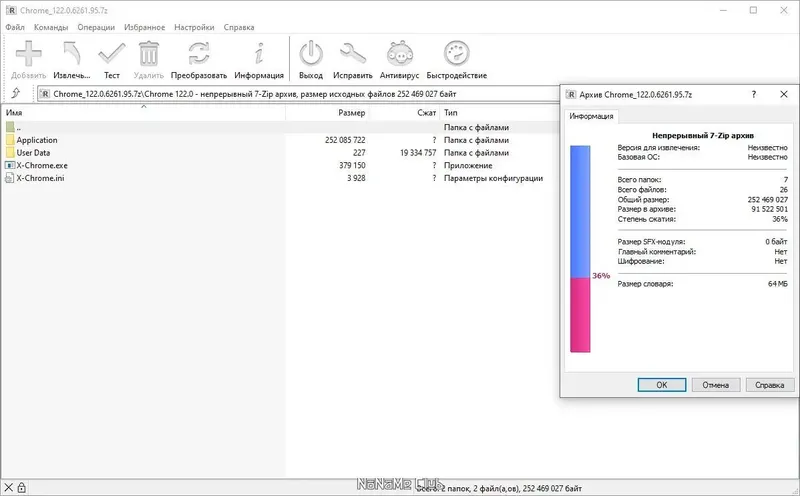This screenshot has height=496, width=800.
Task: Click the Извлечь (Extract) toolbar icon
Action: click(71, 54)
